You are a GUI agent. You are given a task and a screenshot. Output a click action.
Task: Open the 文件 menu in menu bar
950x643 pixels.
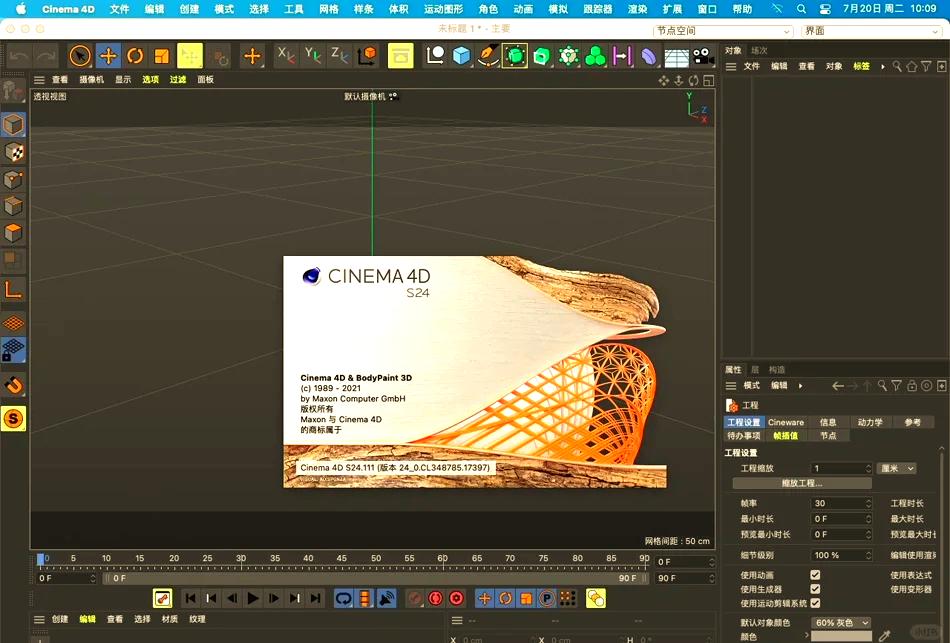click(119, 9)
